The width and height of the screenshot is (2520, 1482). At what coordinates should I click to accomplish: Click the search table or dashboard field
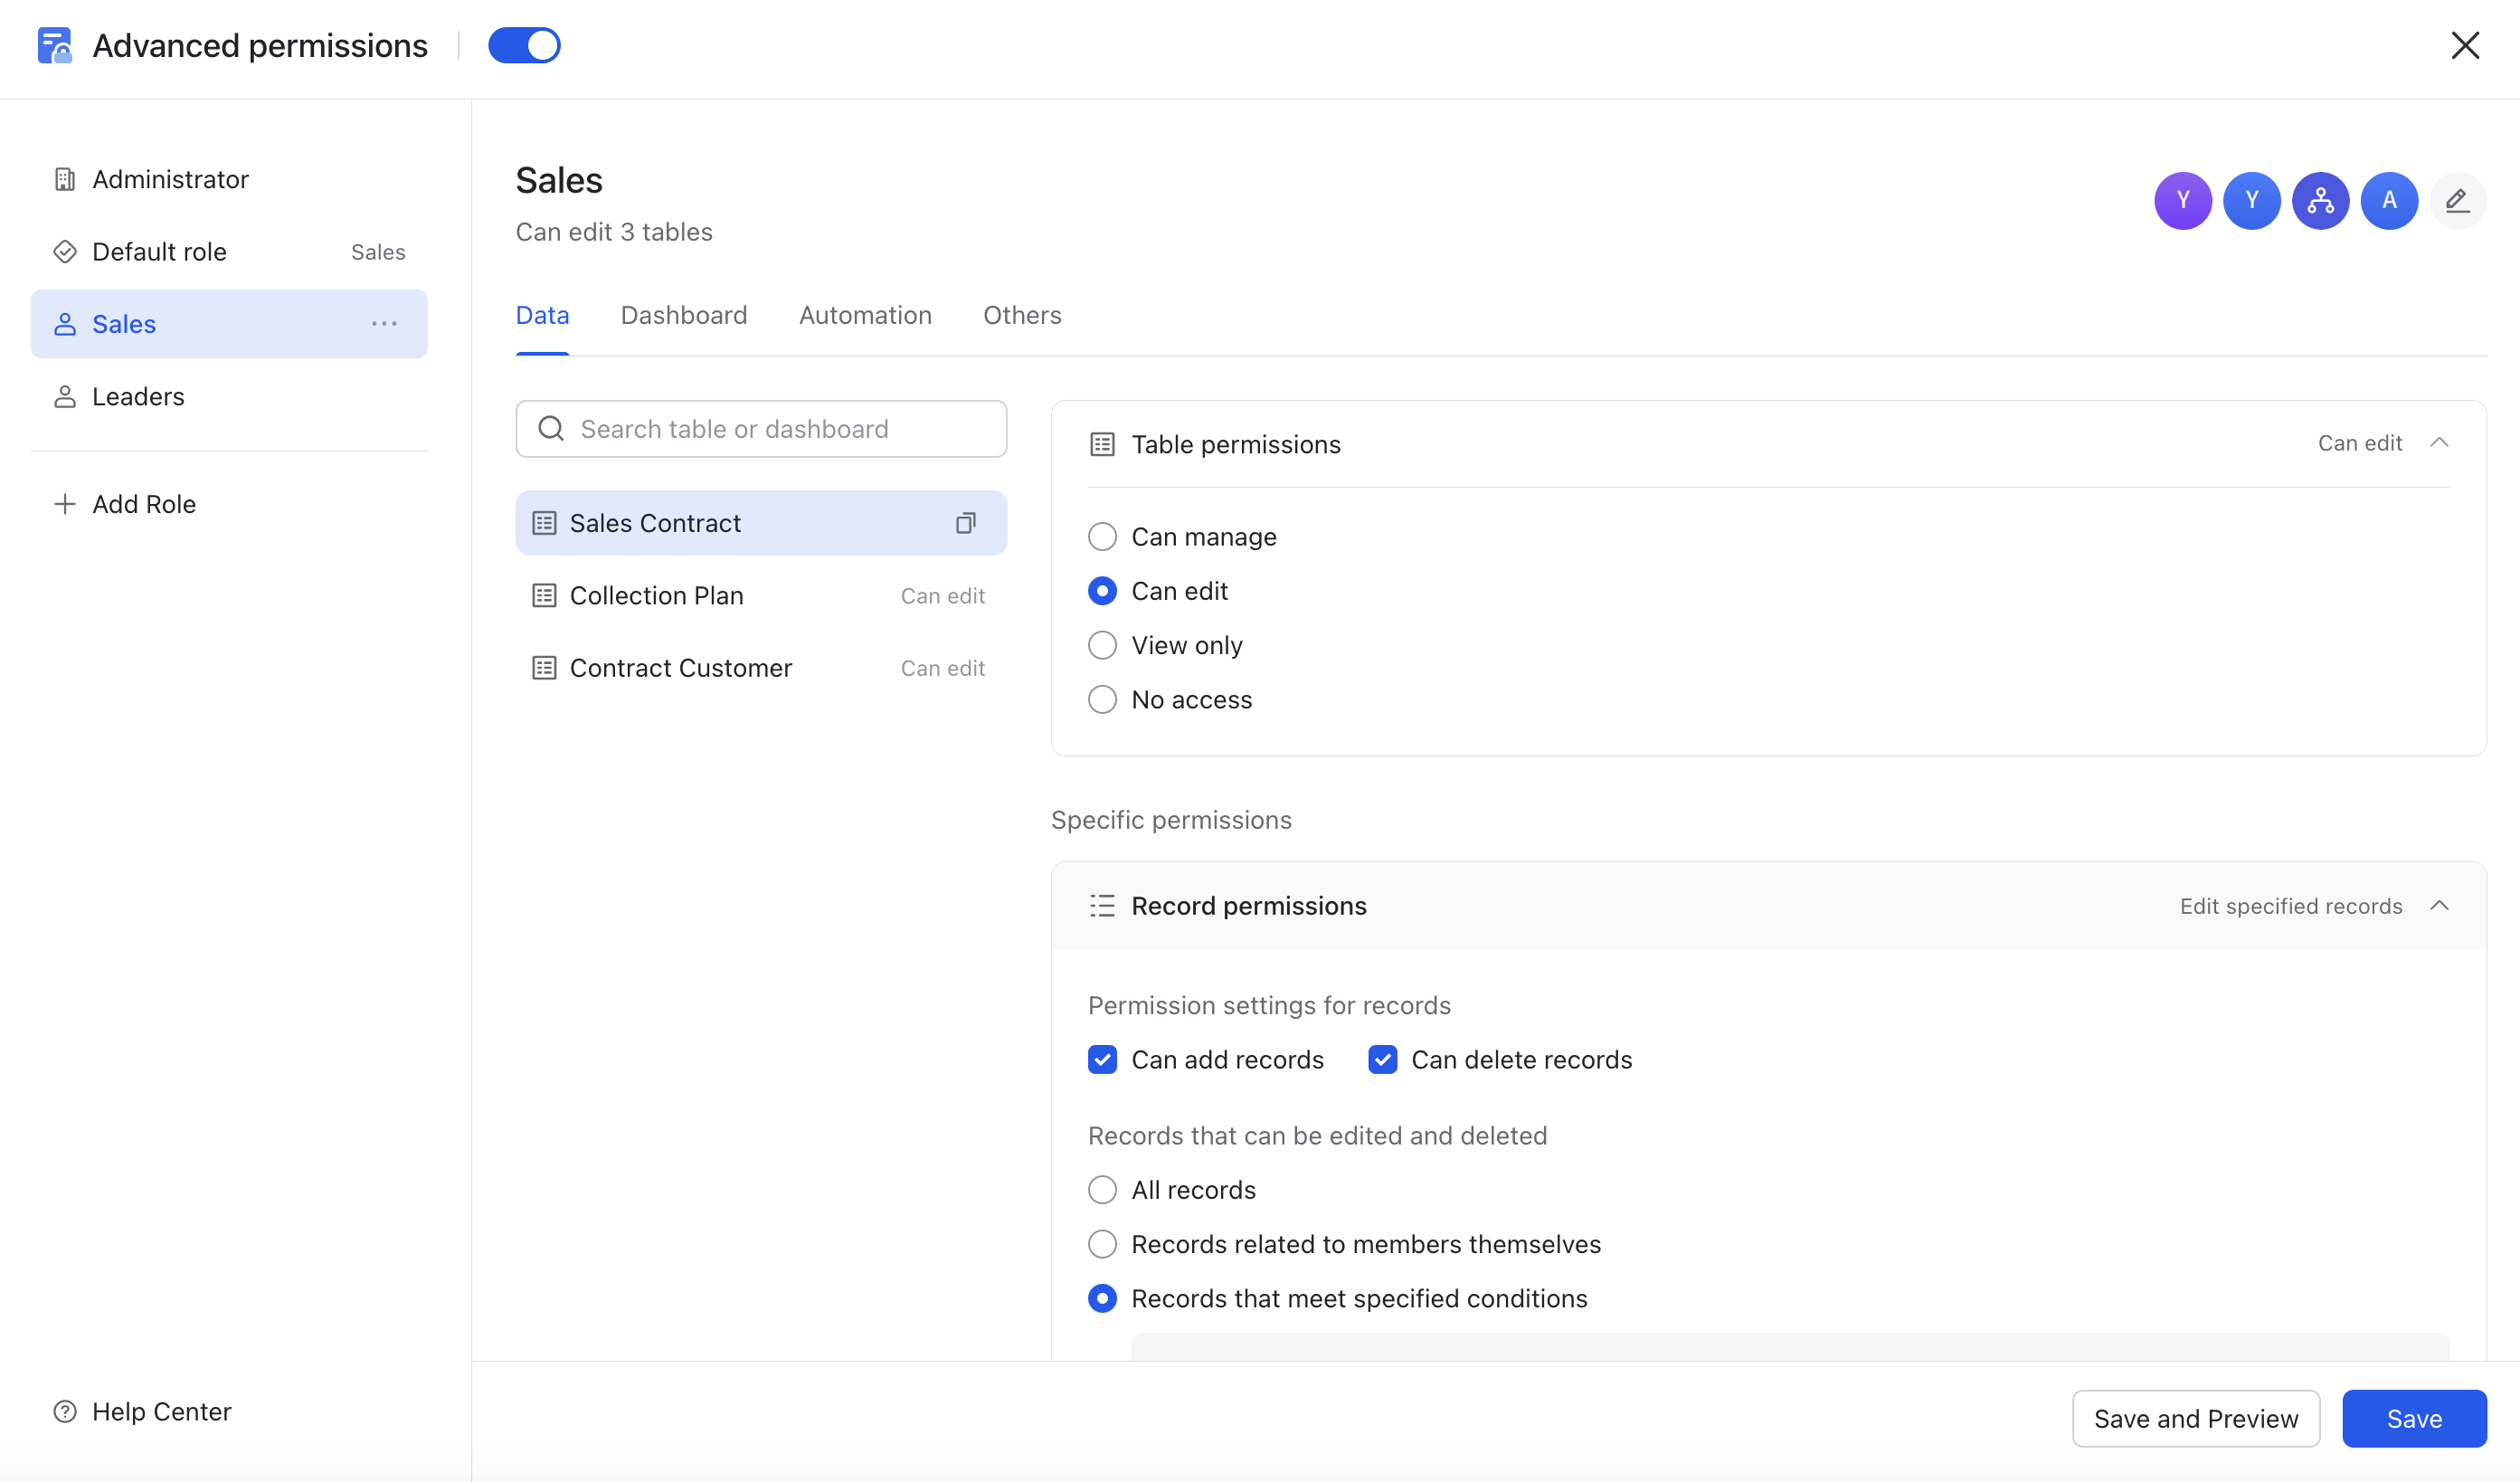[x=760, y=428]
